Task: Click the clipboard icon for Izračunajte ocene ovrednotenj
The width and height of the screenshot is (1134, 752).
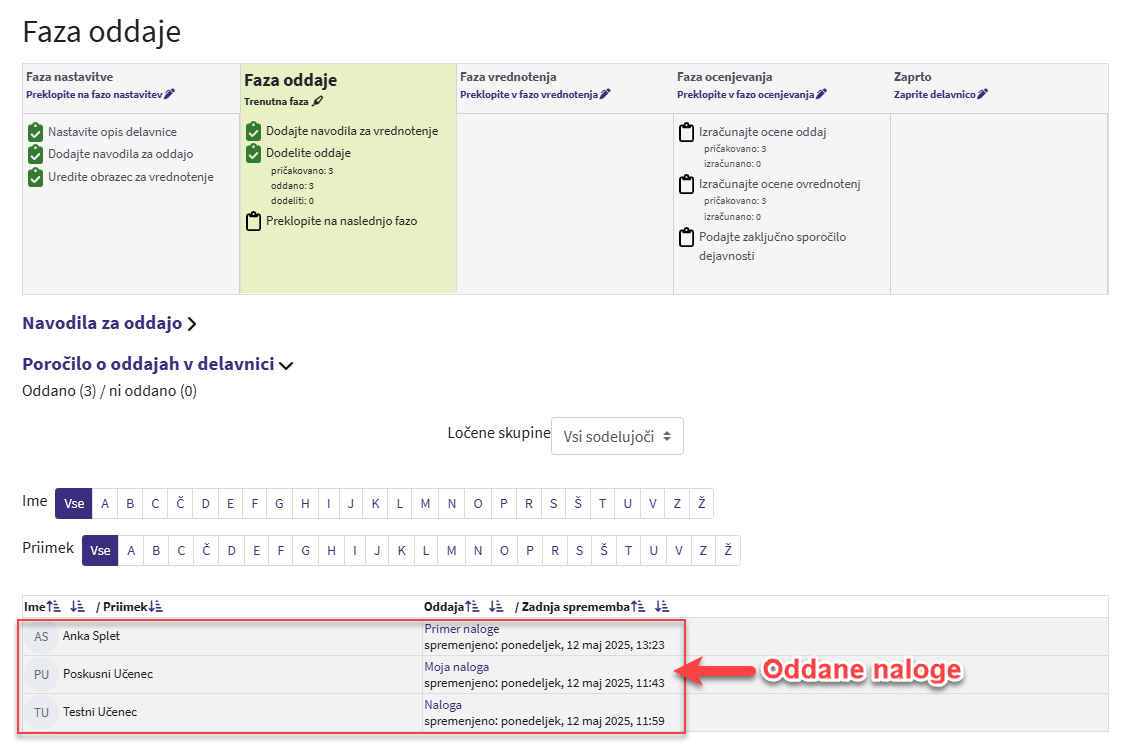Action: point(686,184)
